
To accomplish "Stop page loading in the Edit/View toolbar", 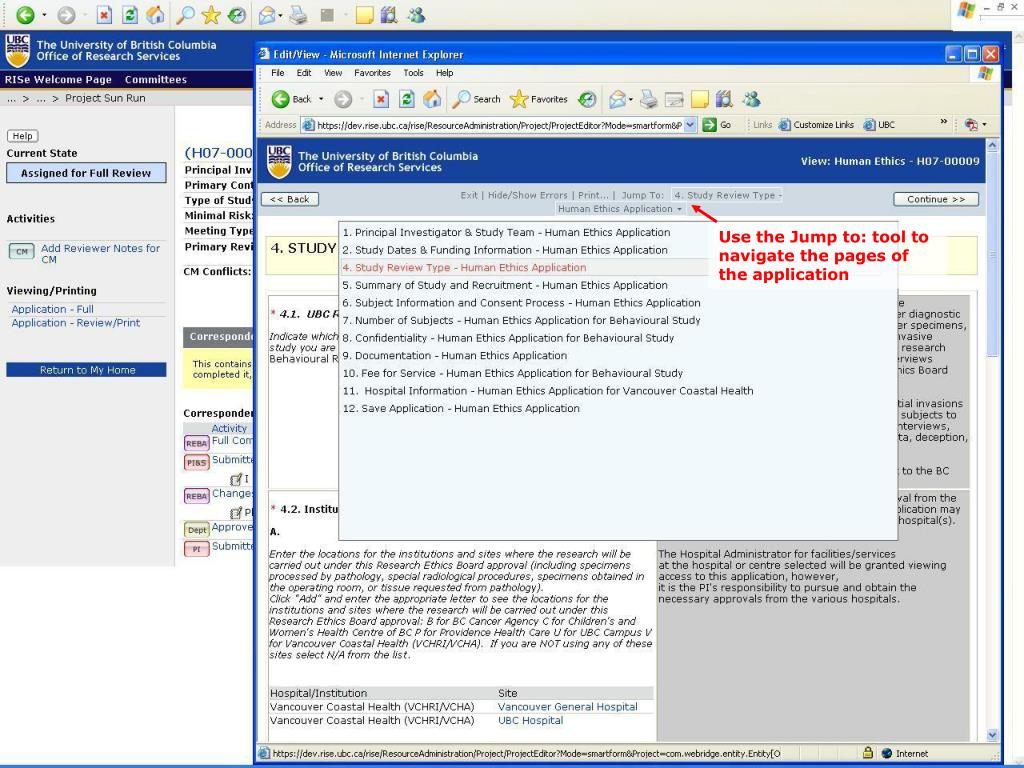I will point(381,99).
